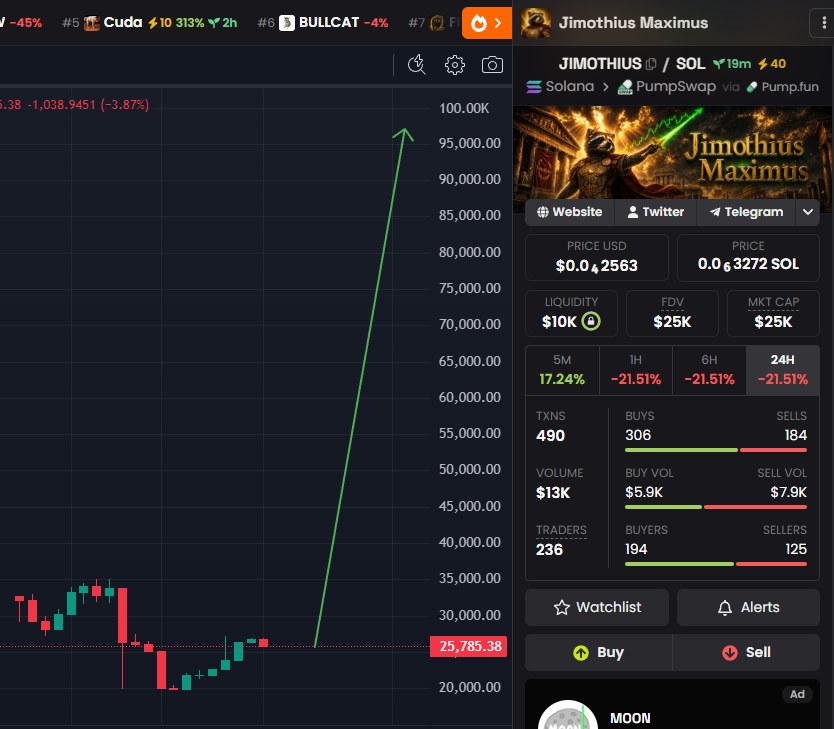Click the LIQUIDITY $10K value
The image size is (834, 729).
point(559,322)
